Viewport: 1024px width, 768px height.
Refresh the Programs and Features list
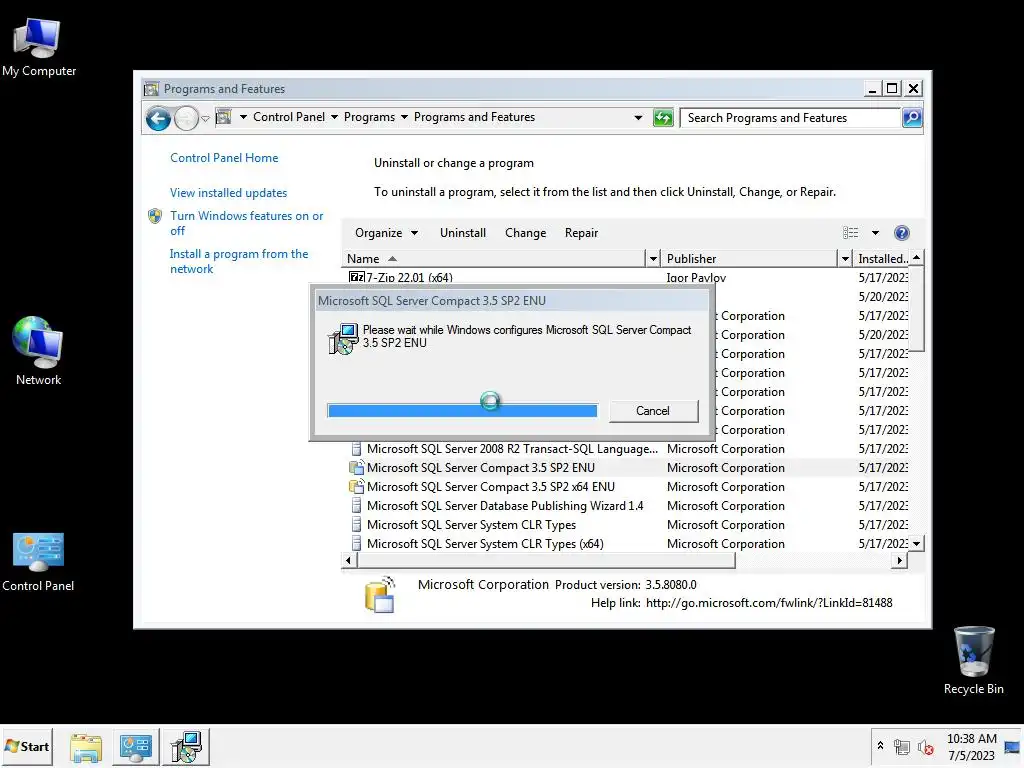(x=663, y=118)
